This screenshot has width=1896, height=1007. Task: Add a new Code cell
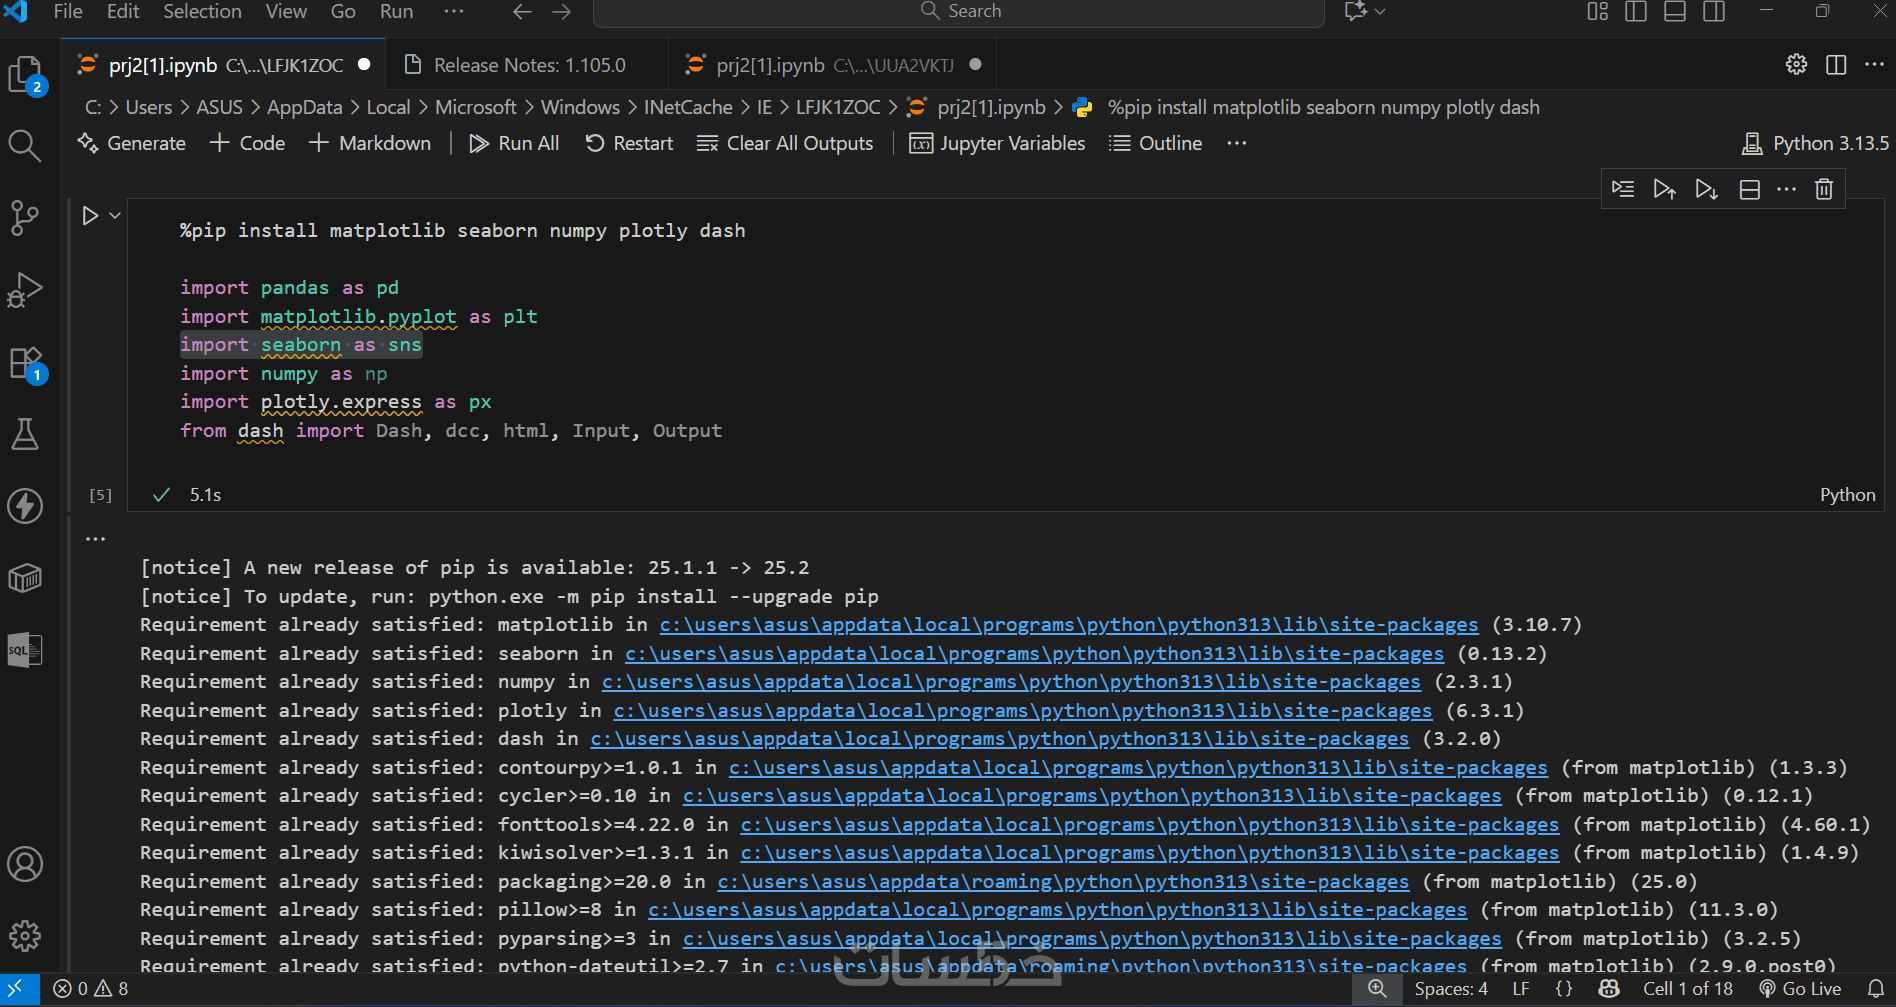pyautogui.click(x=248, y=143)
